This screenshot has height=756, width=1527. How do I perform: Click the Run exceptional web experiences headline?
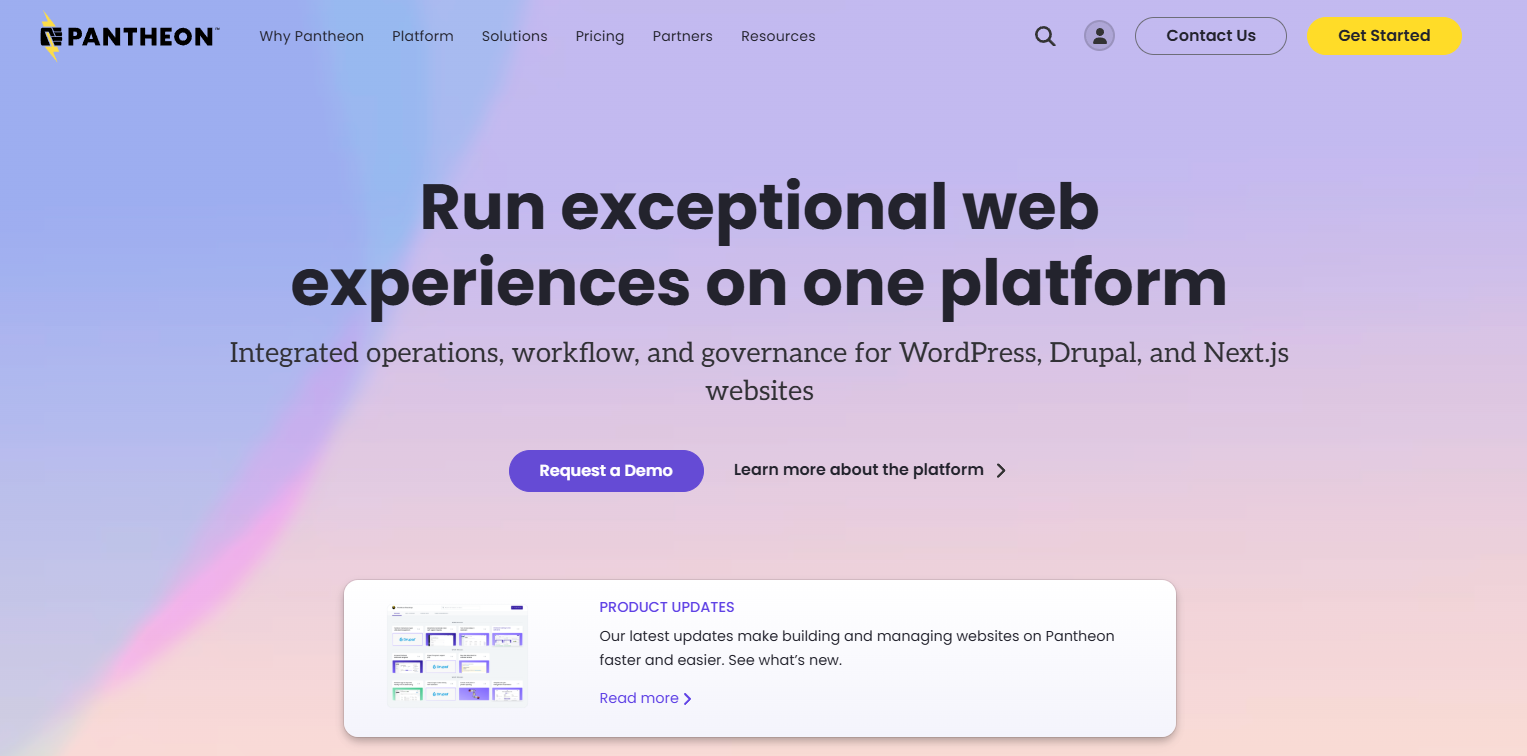point(759,245)
